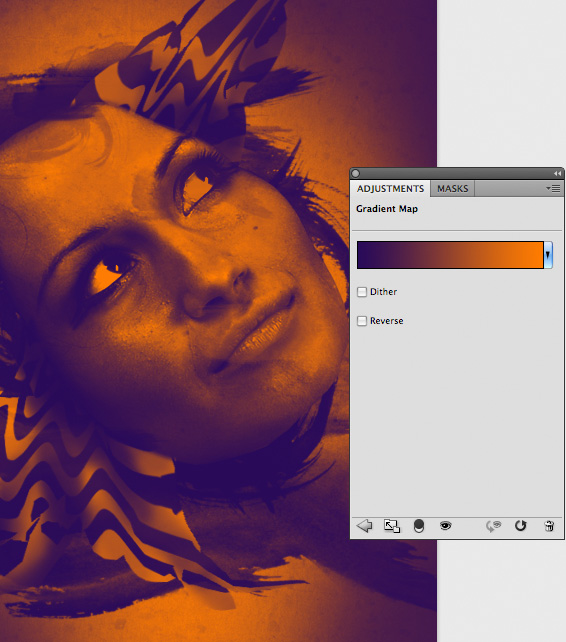Clip adjustment to layer below icon
Viewport: 566px width, 642px height.
(x=419, y=526)
